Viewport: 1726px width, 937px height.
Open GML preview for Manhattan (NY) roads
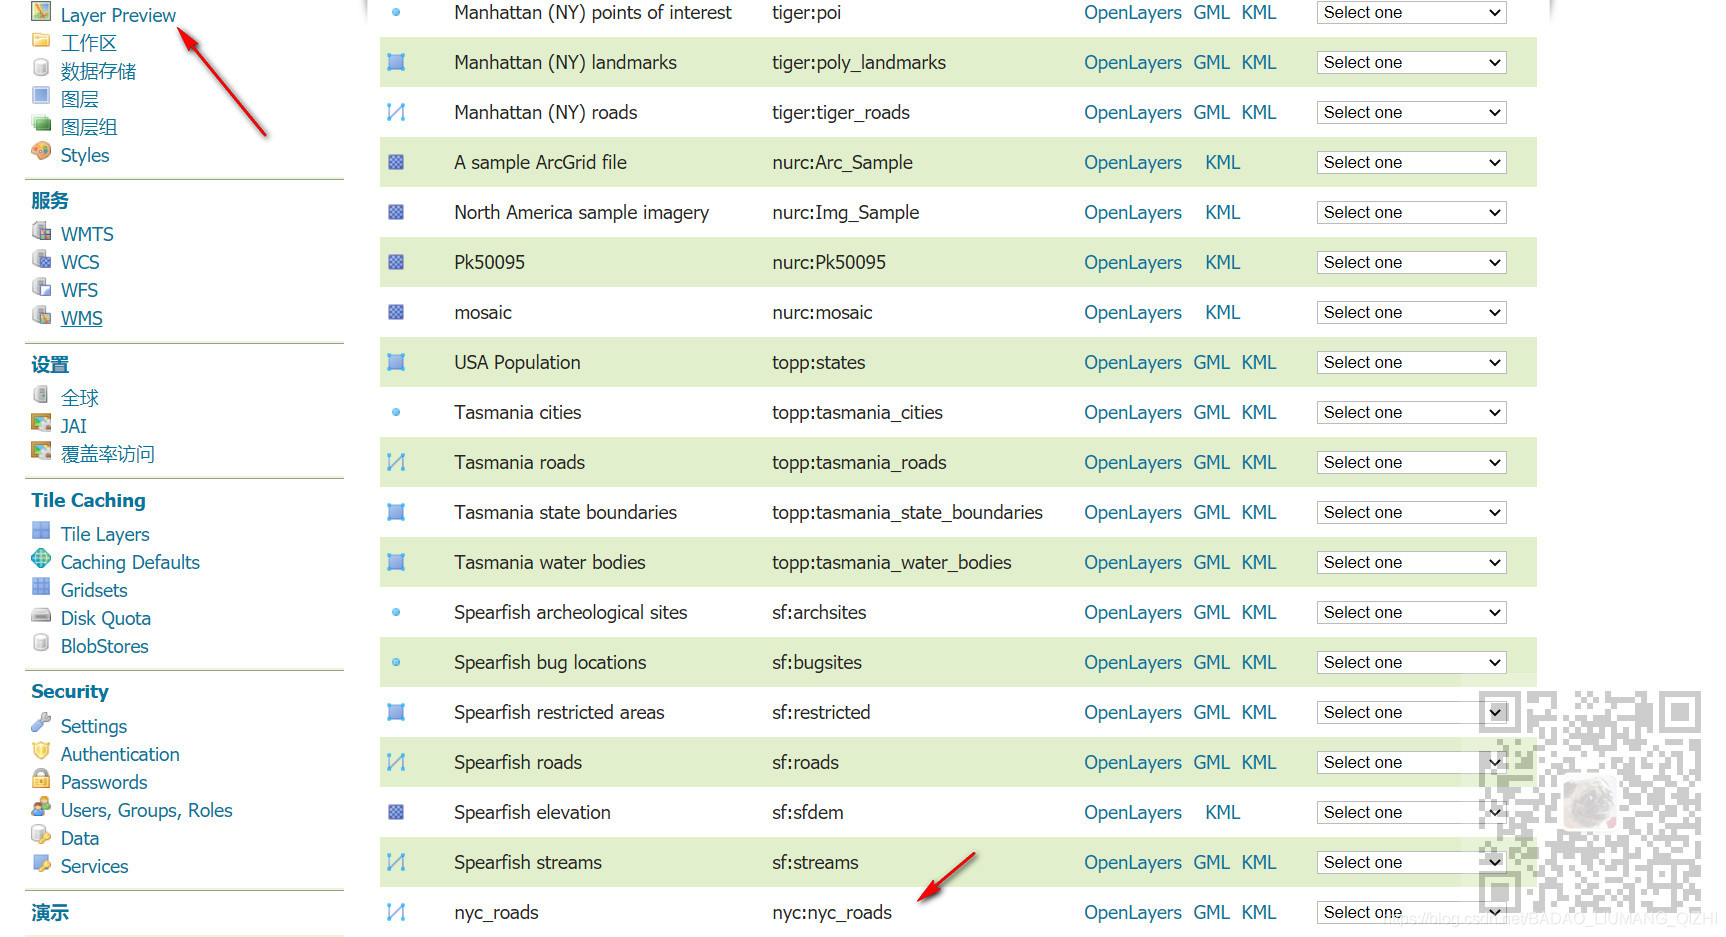[1211, 112]
